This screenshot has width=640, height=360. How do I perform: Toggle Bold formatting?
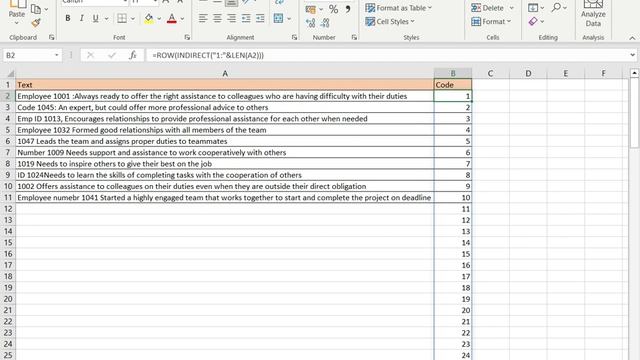(x=68, y=18)
